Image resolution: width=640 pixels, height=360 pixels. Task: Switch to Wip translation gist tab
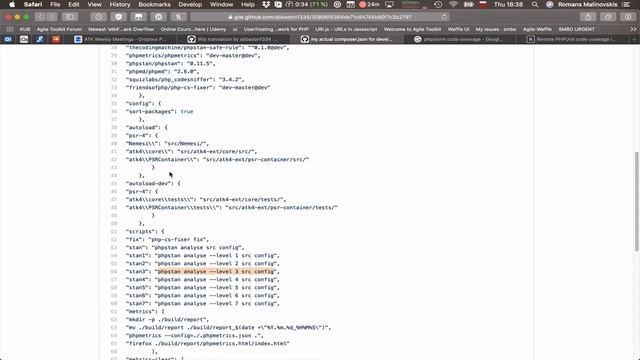coord(233,39)
